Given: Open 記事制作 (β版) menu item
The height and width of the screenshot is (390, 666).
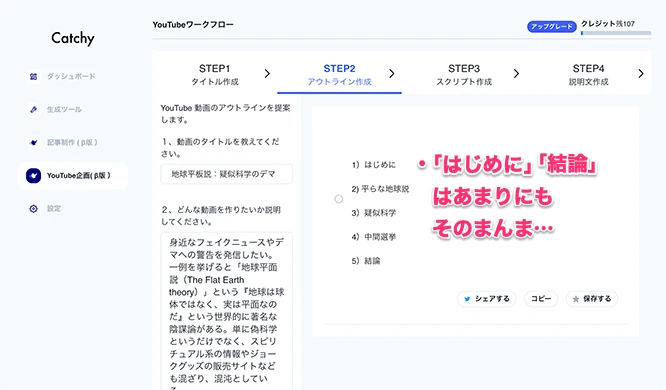Looking at the screenshot, I should pyautogui.click(x=72, y=142).
